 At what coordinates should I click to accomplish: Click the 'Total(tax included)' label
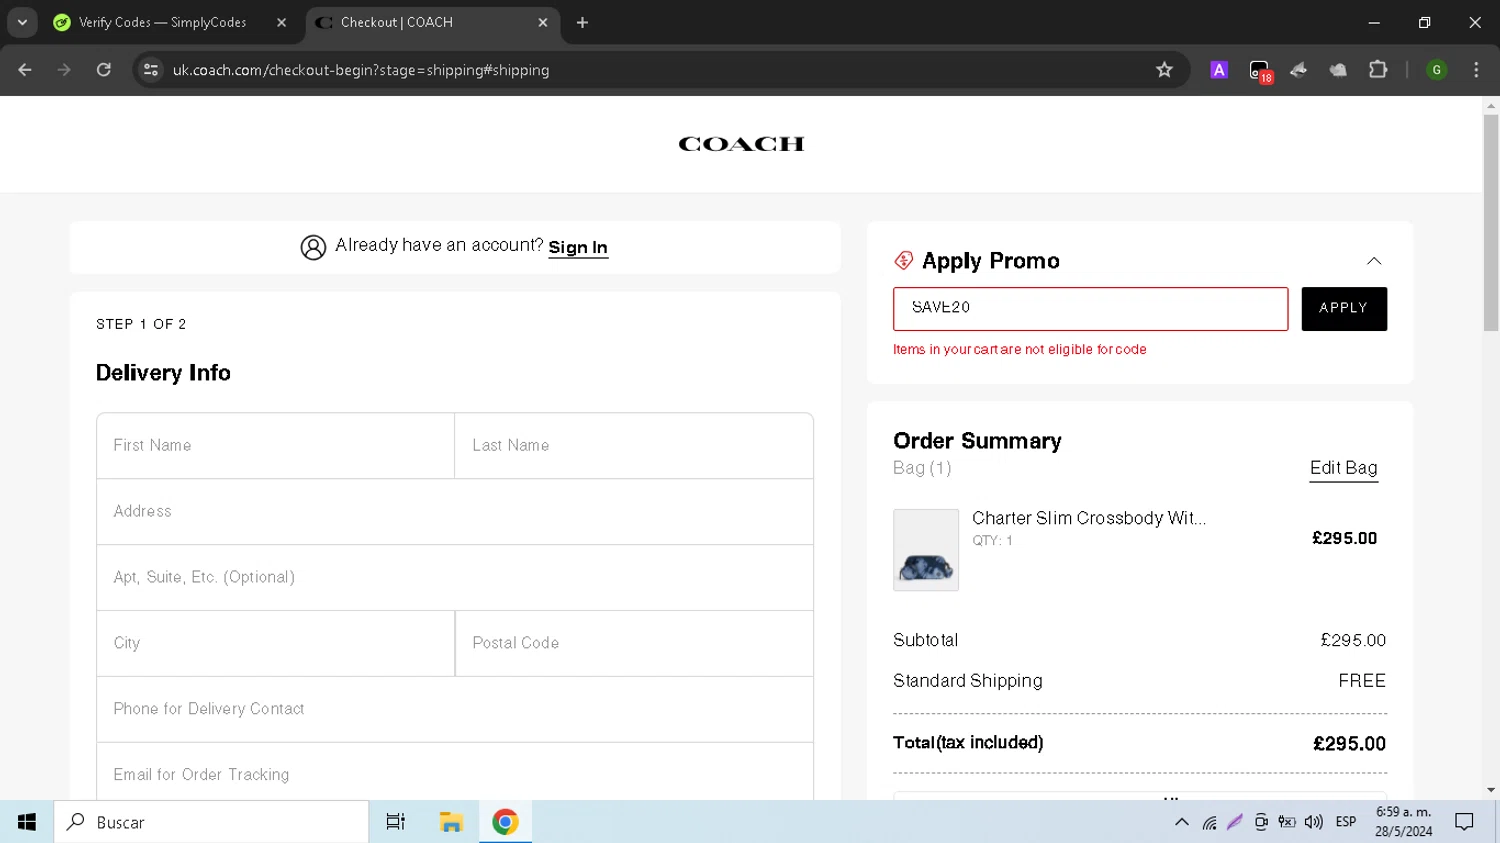point(968,743)
